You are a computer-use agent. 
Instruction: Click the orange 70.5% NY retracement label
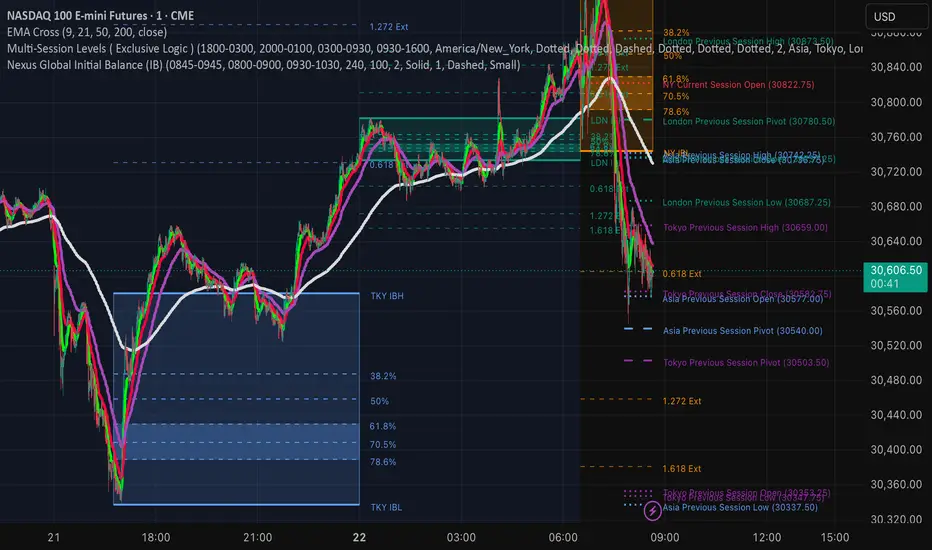(676, 96)
